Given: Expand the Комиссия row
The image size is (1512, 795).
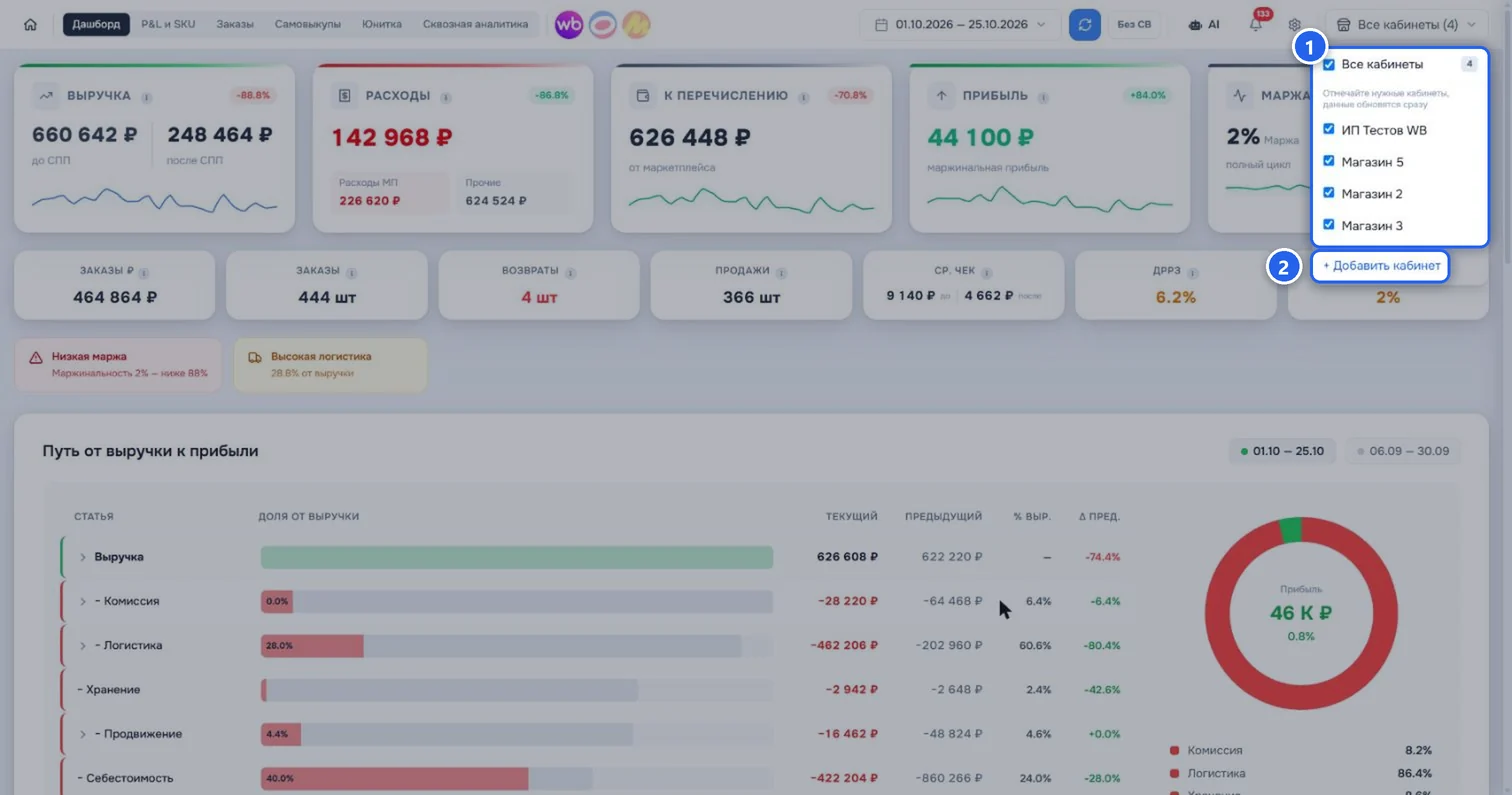Looking at the screenshot, I should point(83,601).
